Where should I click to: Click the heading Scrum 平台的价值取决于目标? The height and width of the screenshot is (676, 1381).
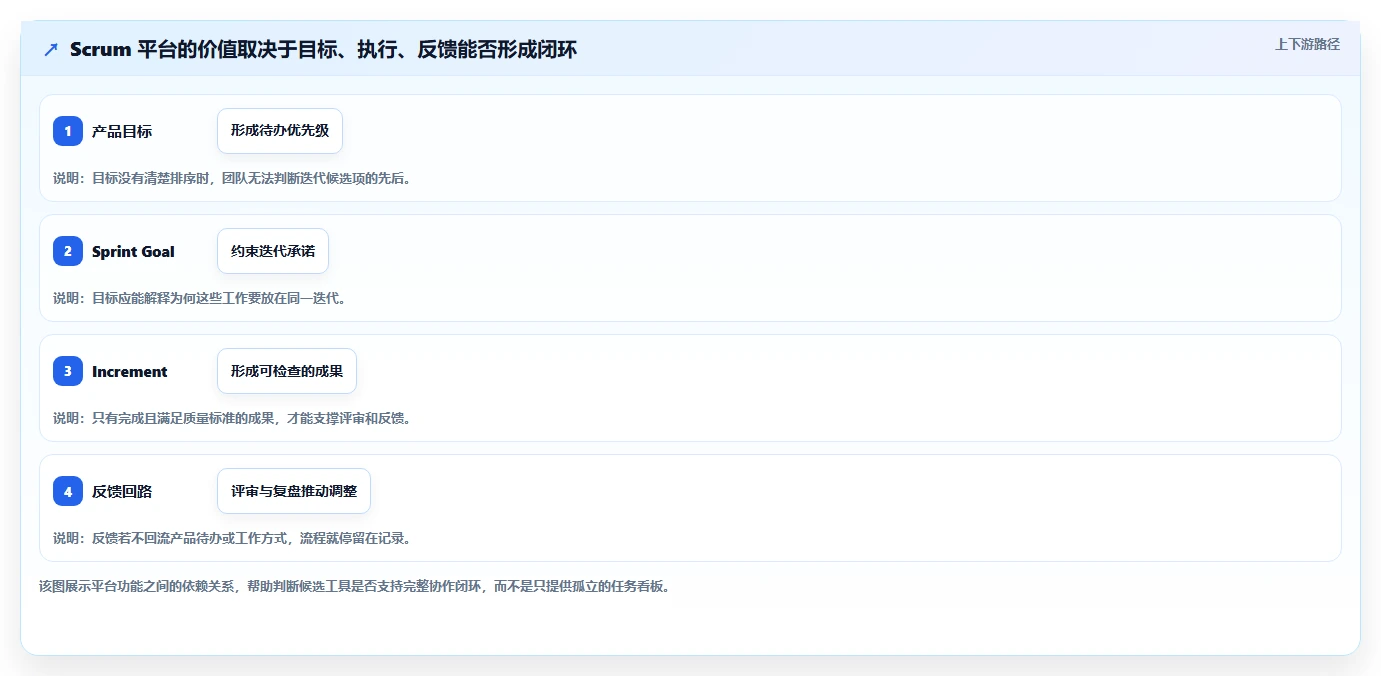[323, 50]
